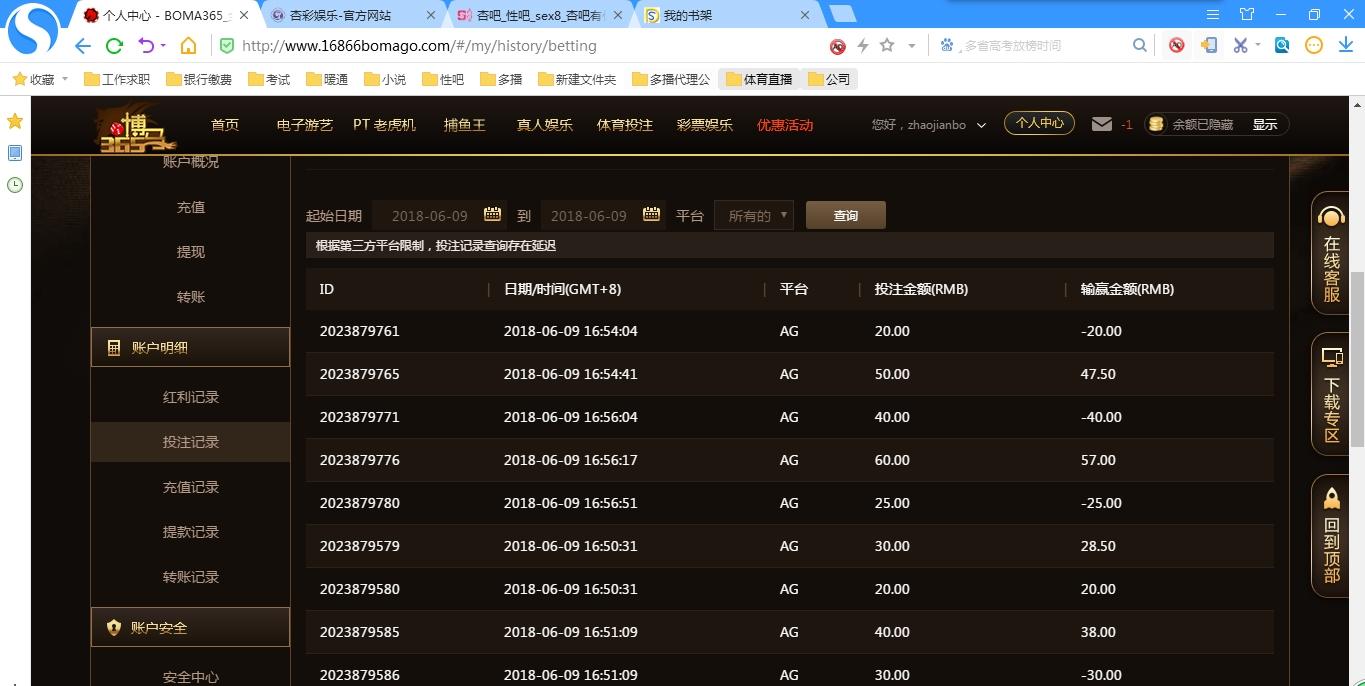Click the purple undo-close-tab arrow
The image size is (1365, 686).
pos(146,46)
